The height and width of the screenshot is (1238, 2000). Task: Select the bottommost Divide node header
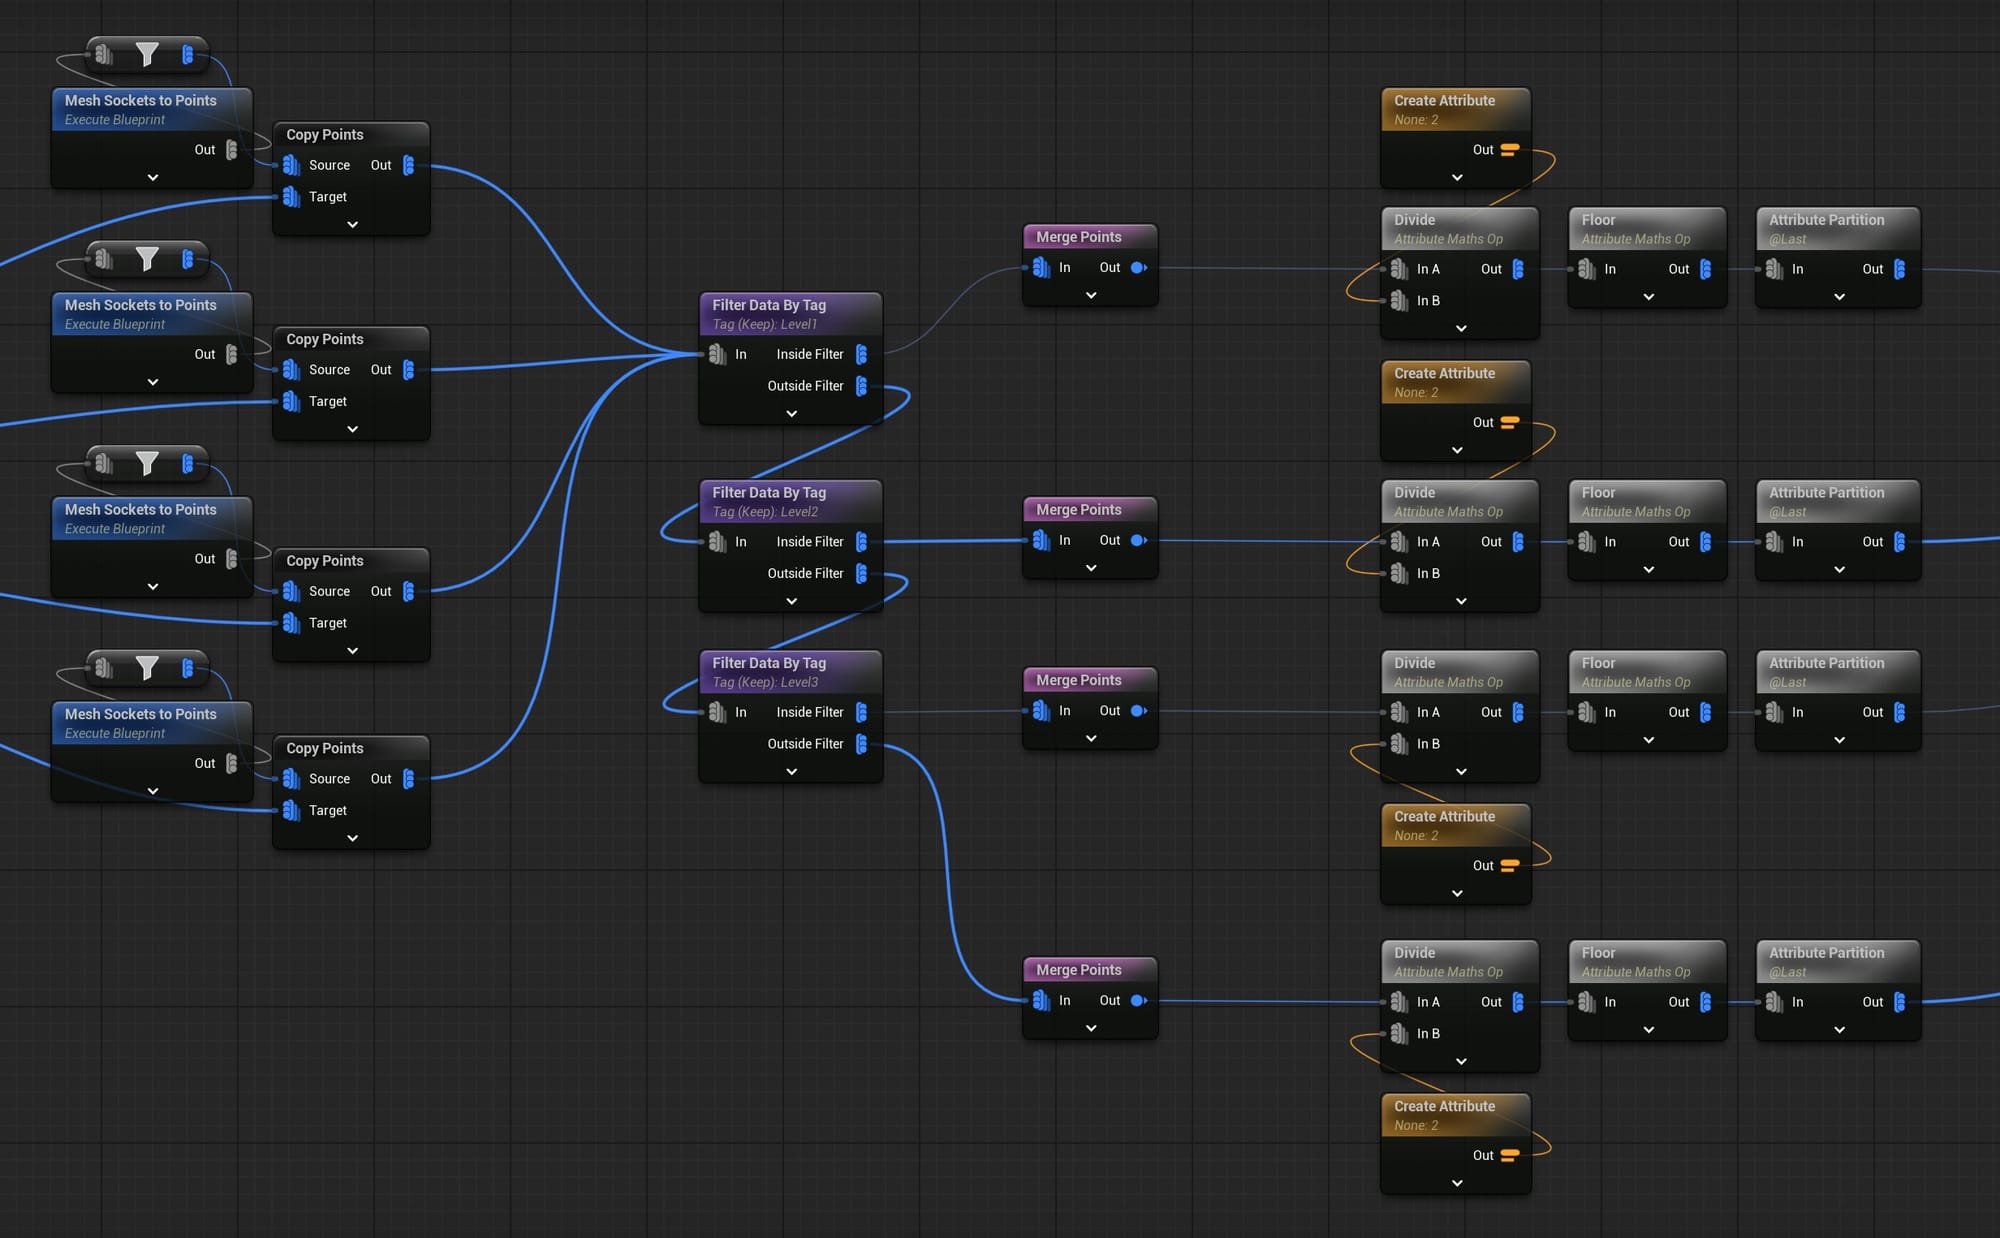[x=1460, y=961]
